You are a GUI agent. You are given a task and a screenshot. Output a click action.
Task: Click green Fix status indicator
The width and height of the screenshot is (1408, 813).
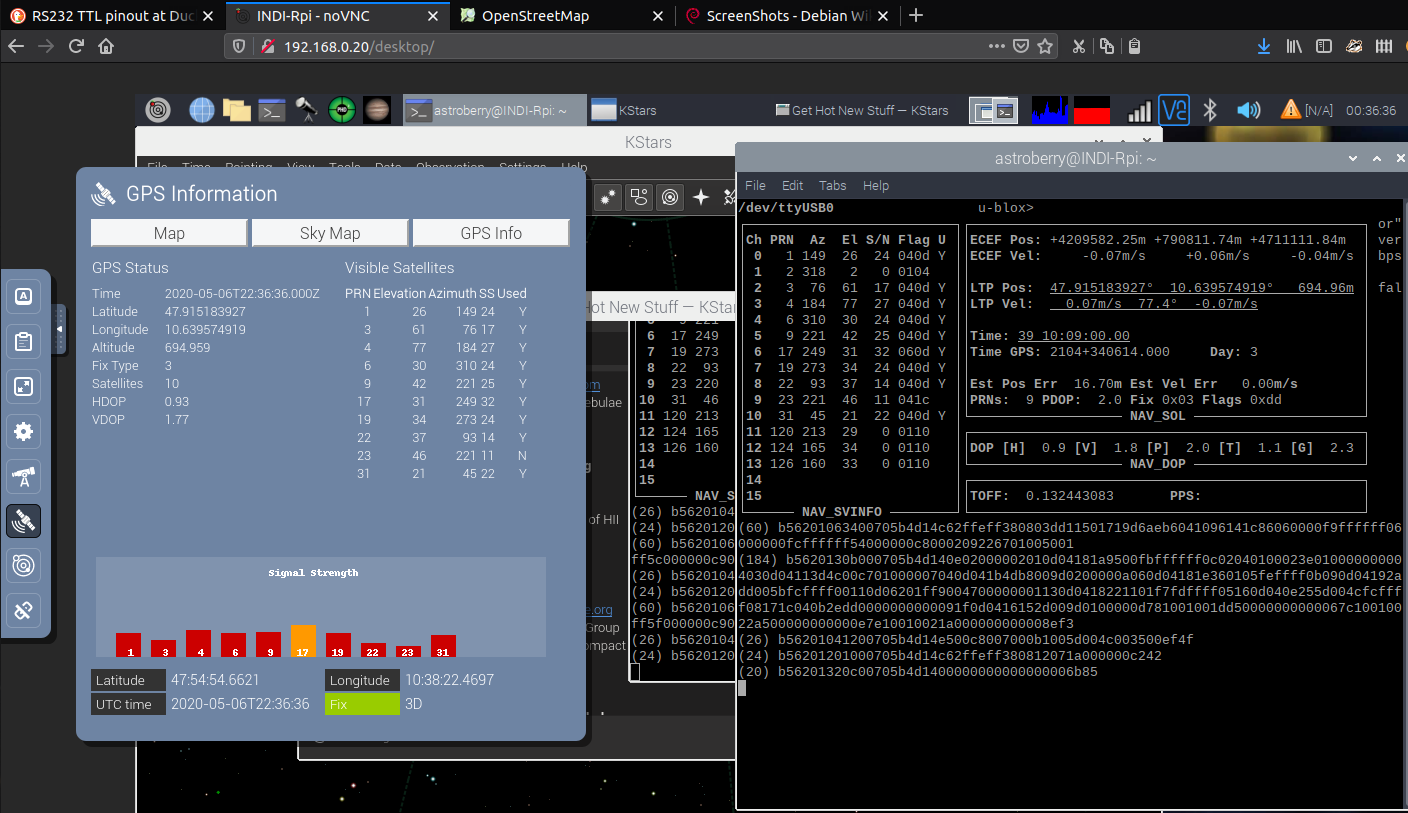tap(362, 704)
